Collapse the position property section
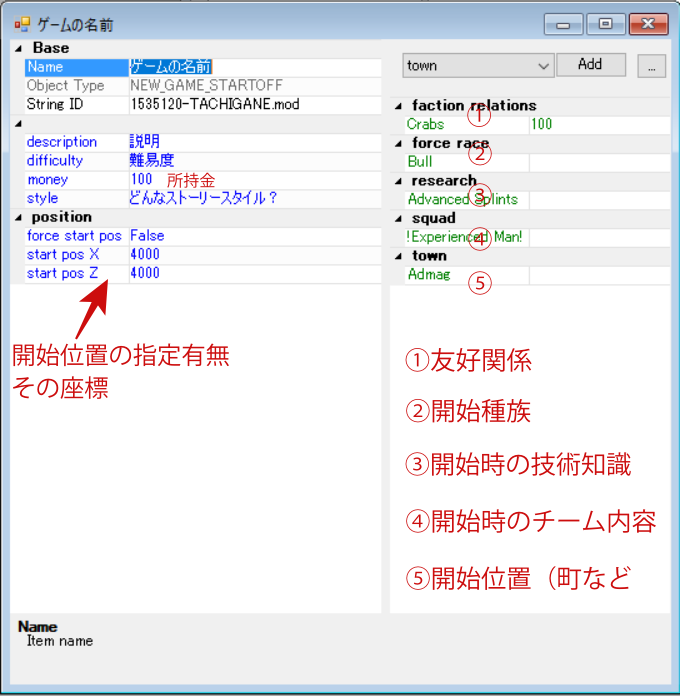The width and height of the screenshot is (680, 696). click(18, 217)
